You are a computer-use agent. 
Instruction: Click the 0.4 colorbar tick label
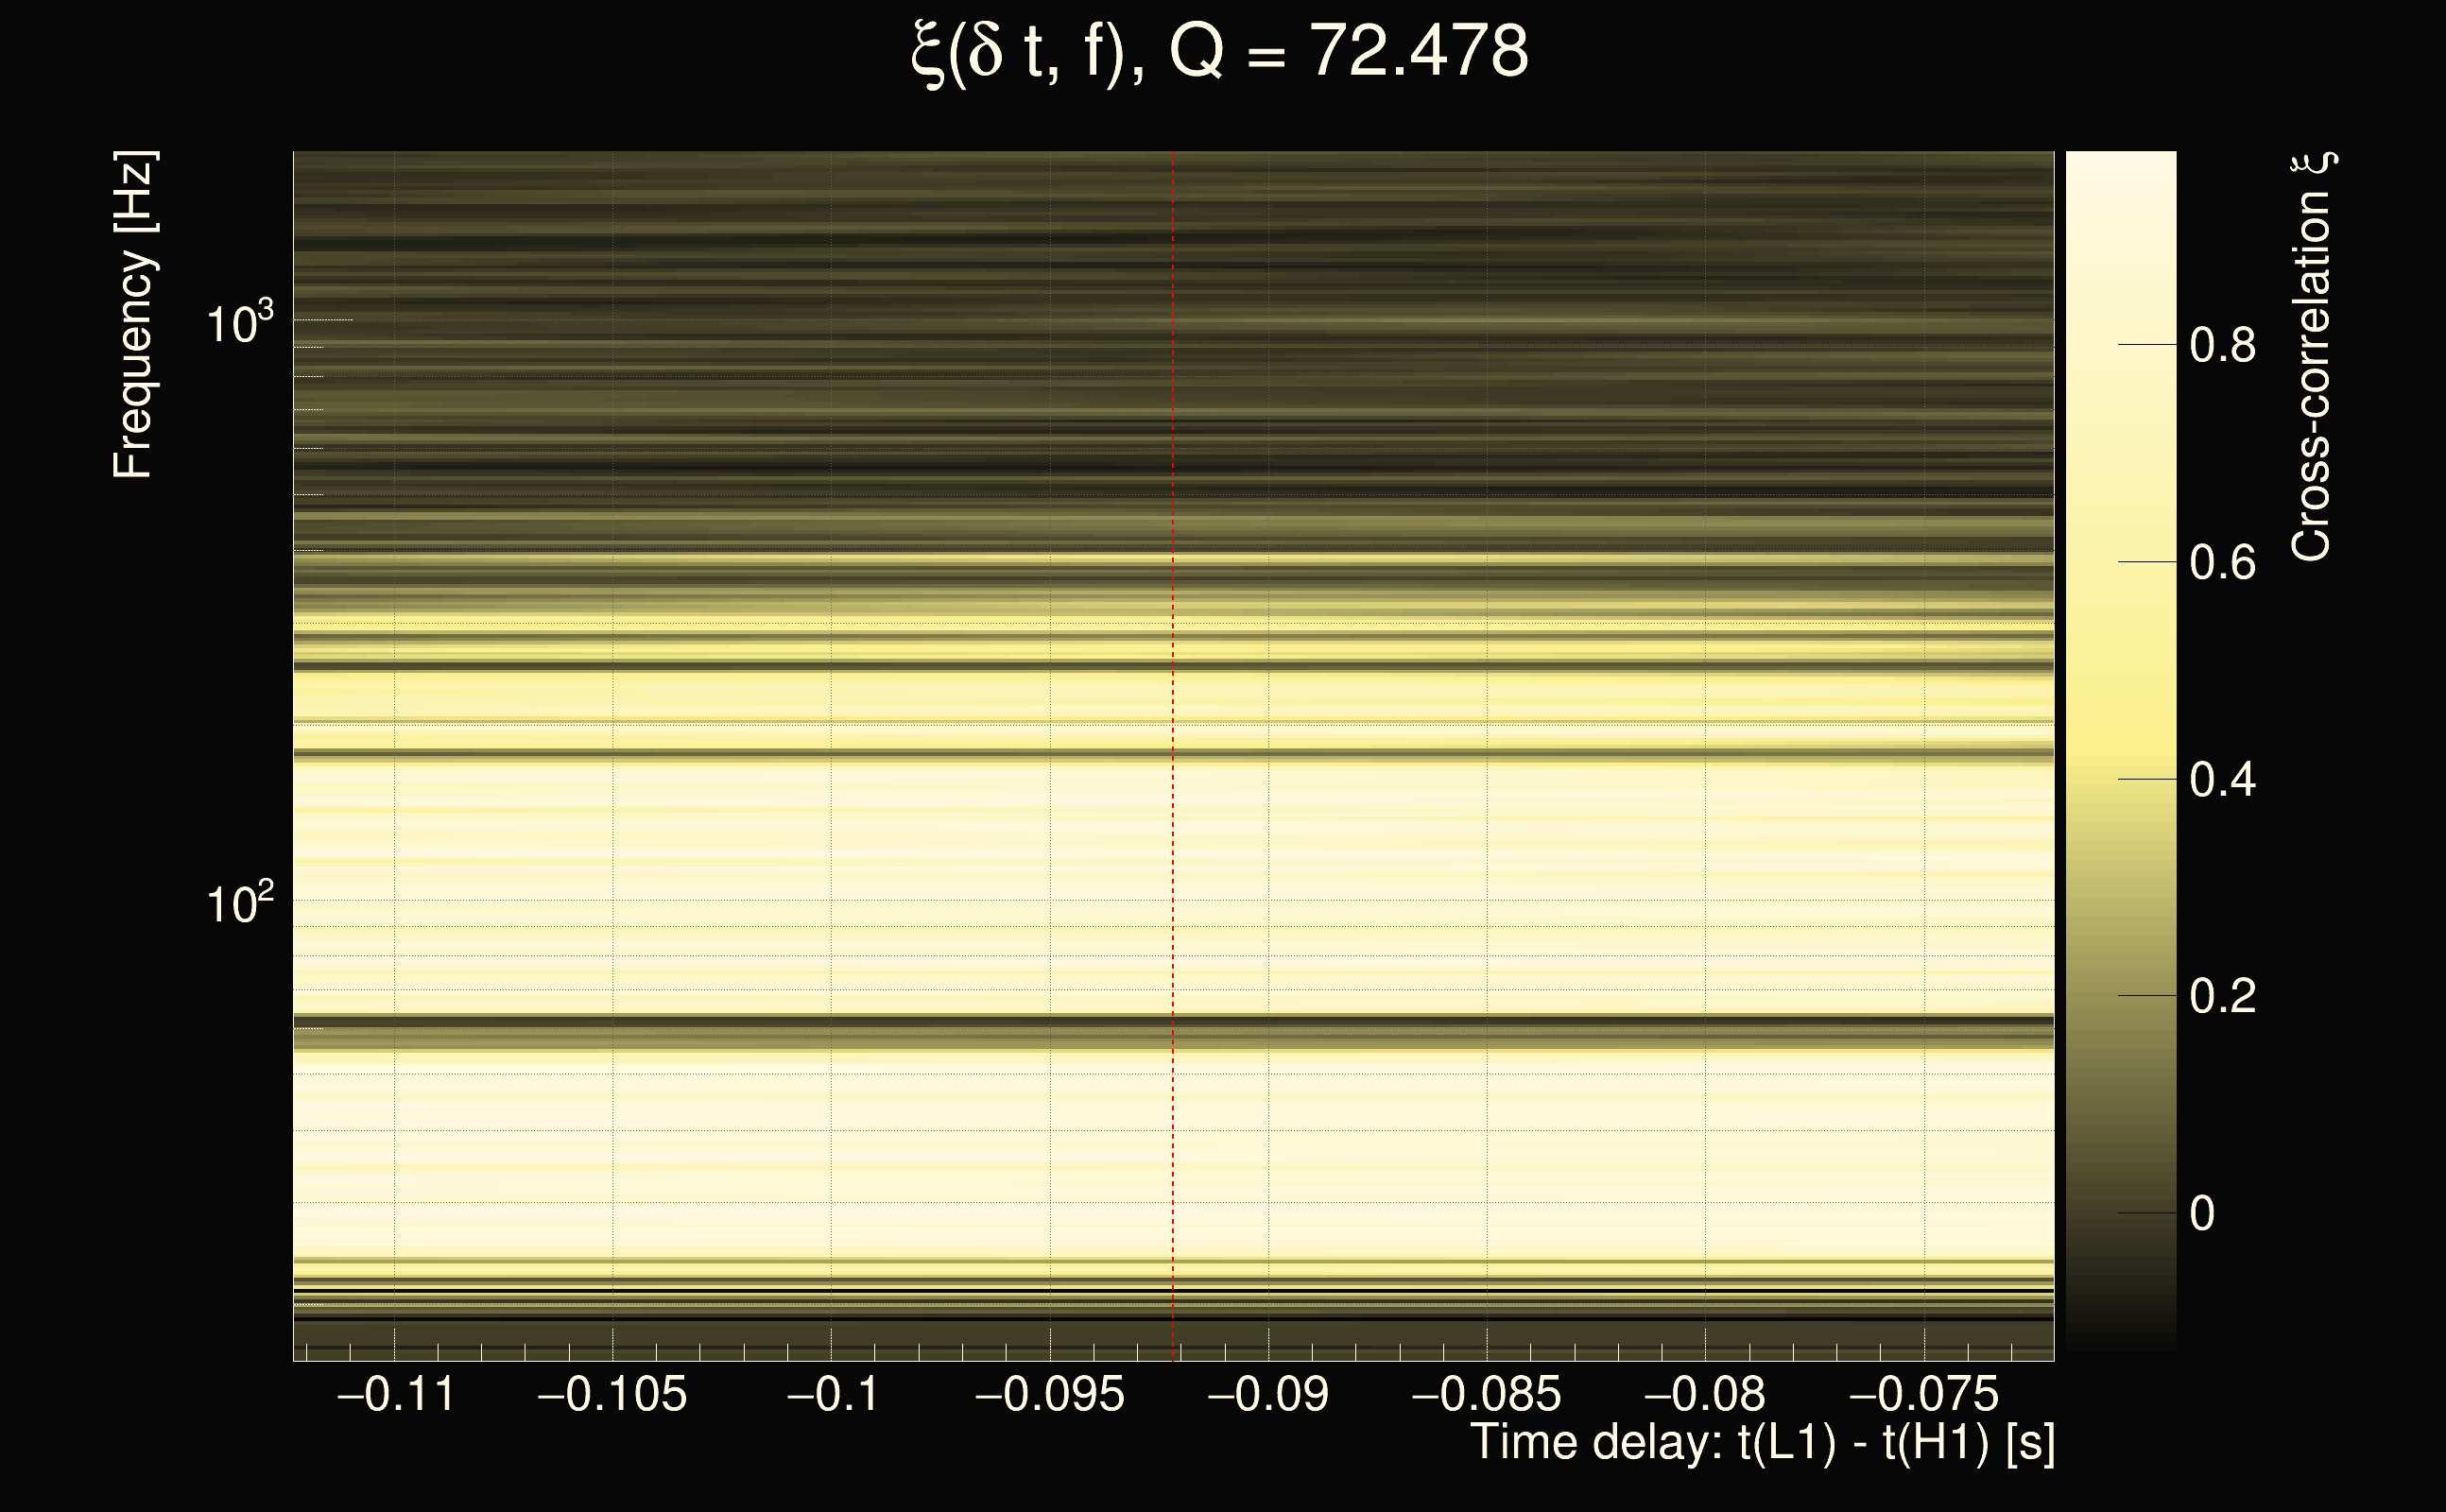tap(2222, 780)
